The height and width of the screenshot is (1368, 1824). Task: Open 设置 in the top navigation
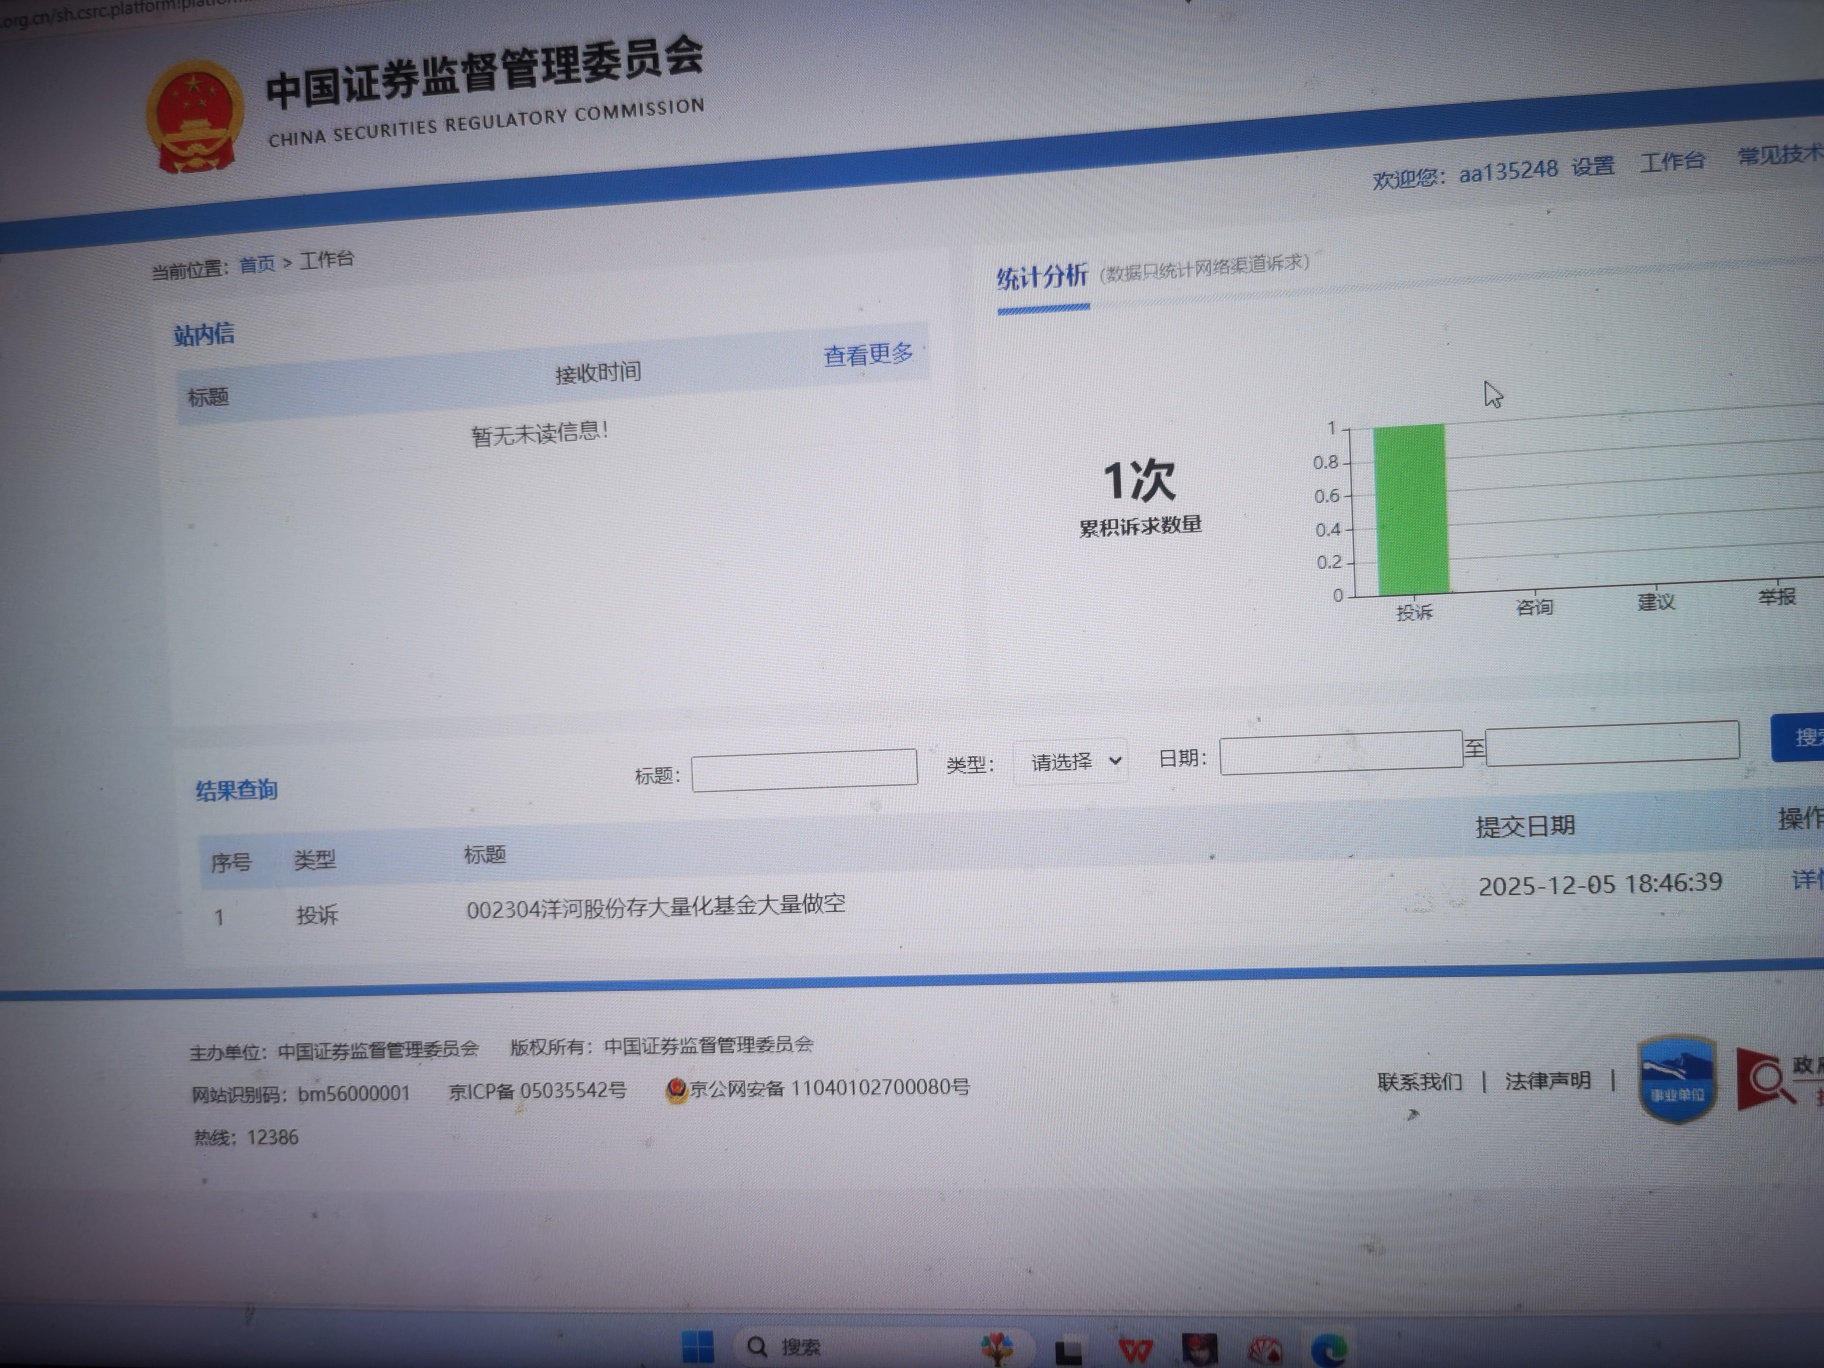tap(1592, 166)
